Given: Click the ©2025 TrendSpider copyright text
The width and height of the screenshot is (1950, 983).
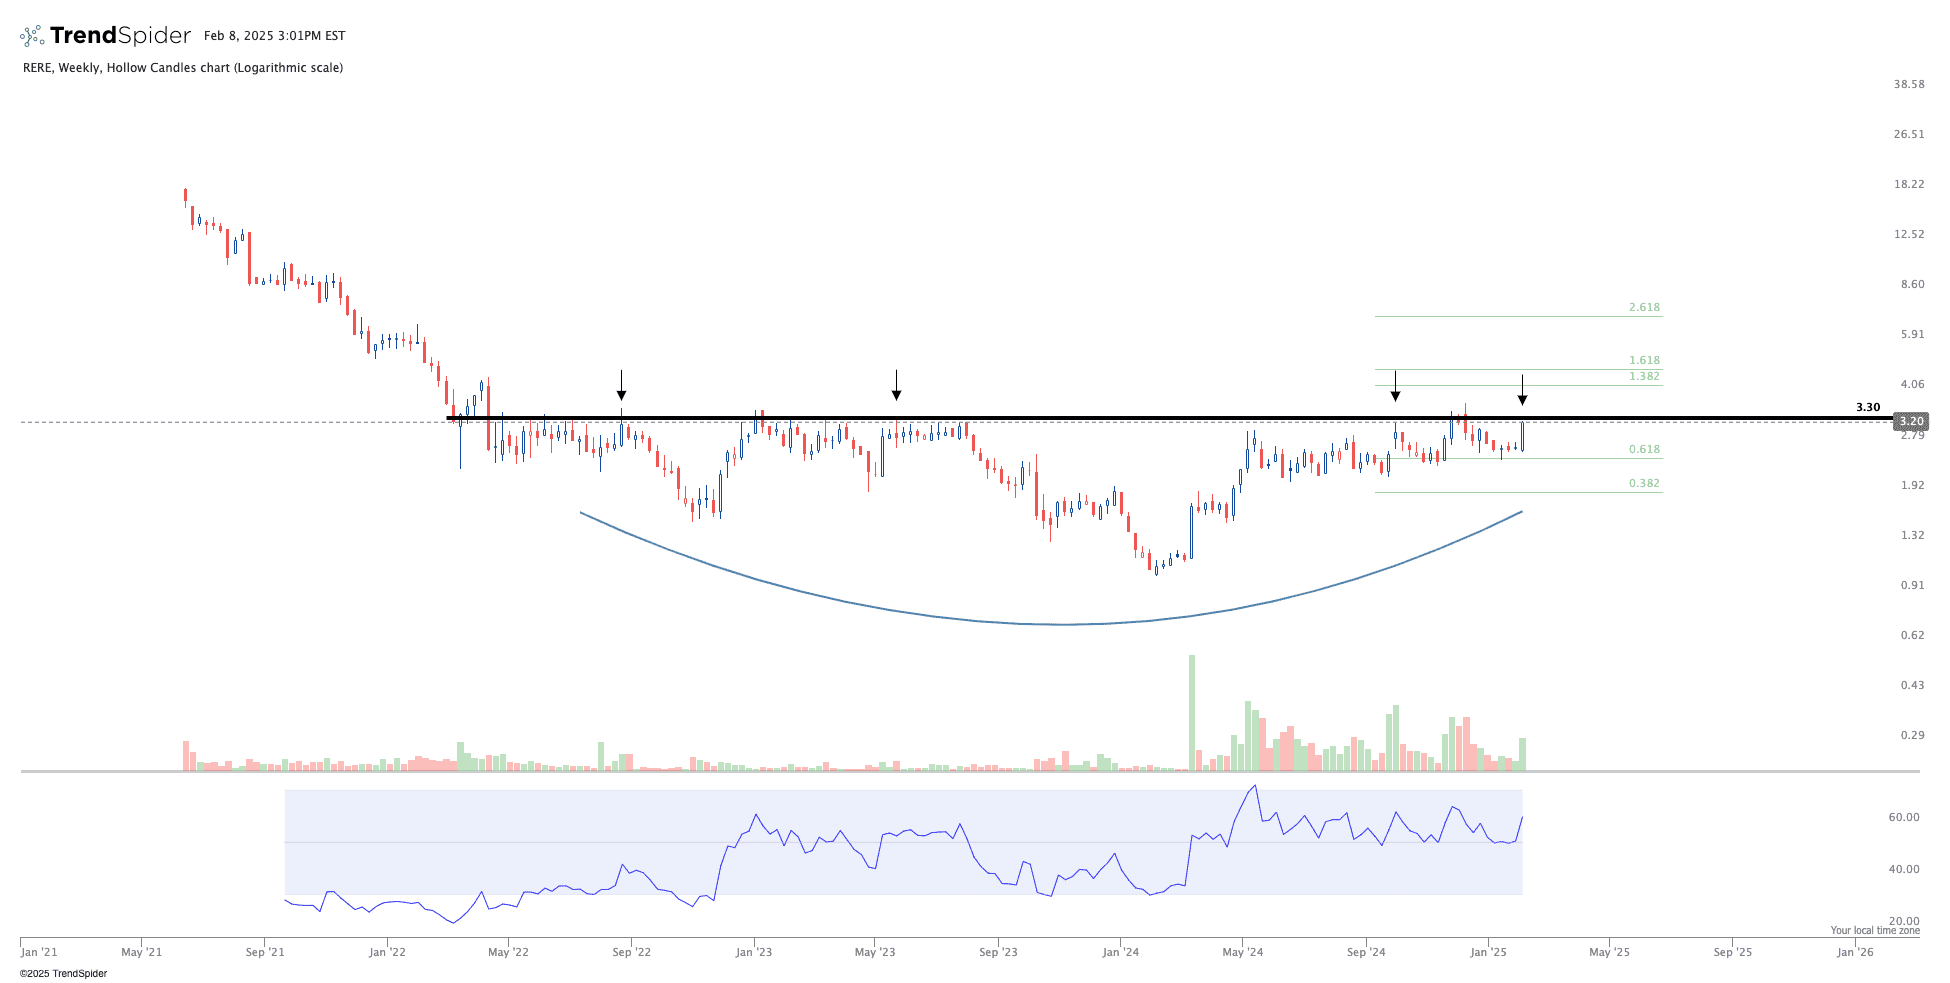Looking at the screenshot, I should [63, 973].
